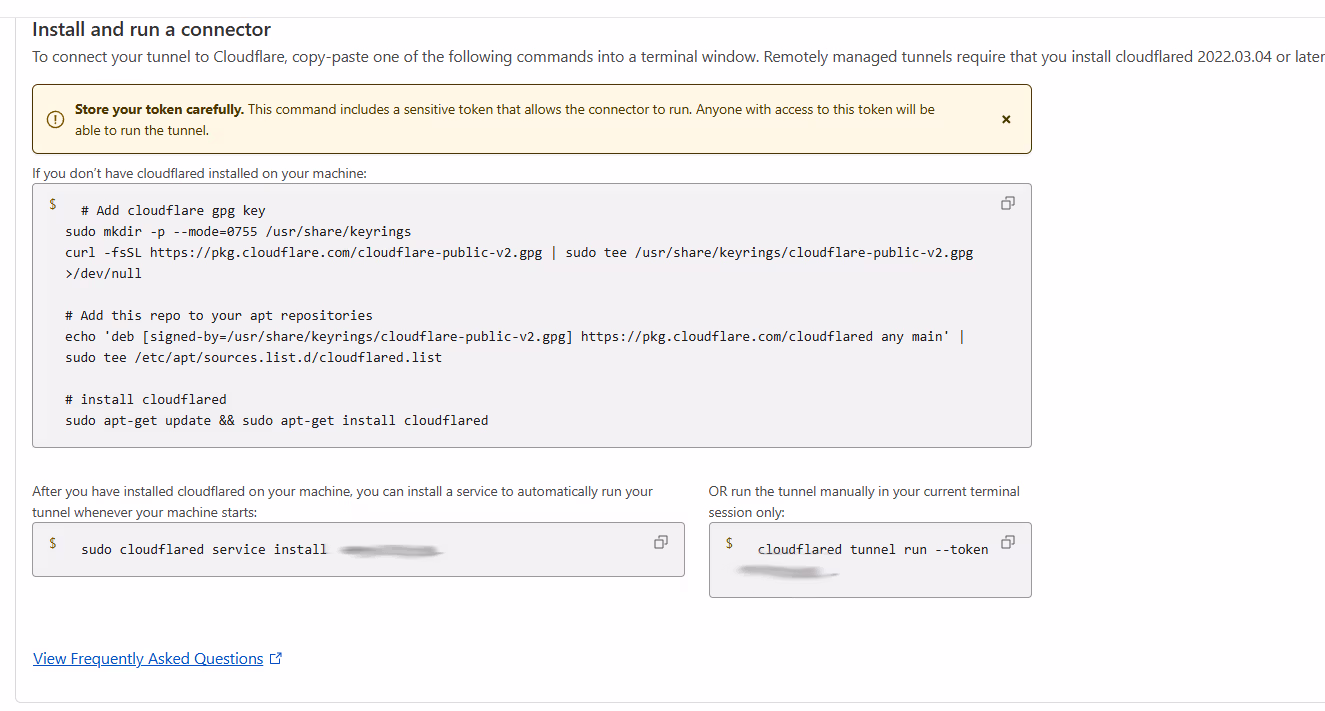Open View Frequently Asked Questions link
Screen dimensions: 1325x711
(x=148, y=659)
